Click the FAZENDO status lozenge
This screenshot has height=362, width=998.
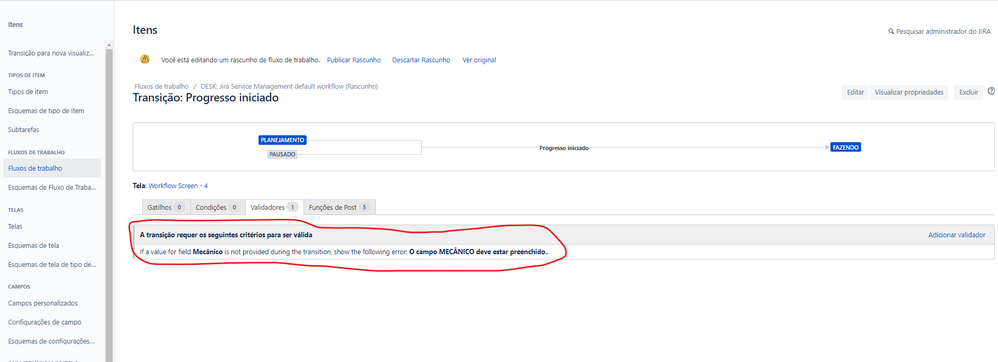[846, 147]
